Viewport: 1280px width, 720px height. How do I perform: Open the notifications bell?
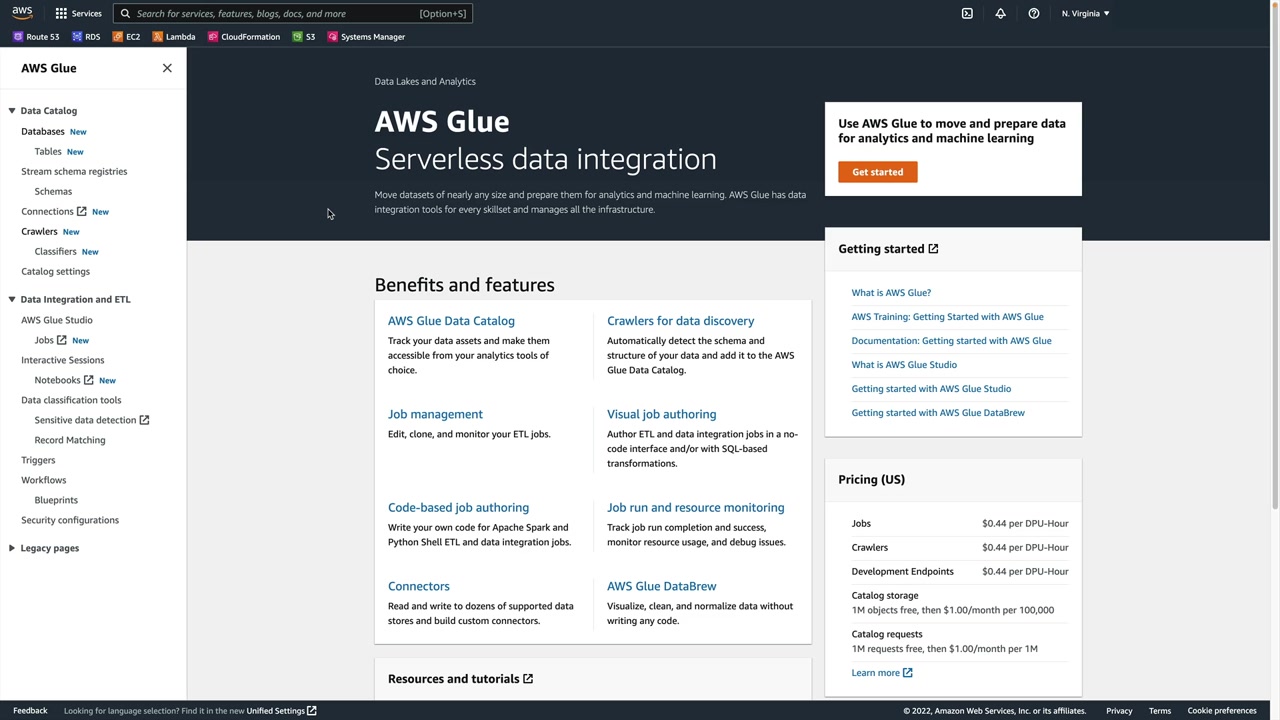pos(1000,14)
